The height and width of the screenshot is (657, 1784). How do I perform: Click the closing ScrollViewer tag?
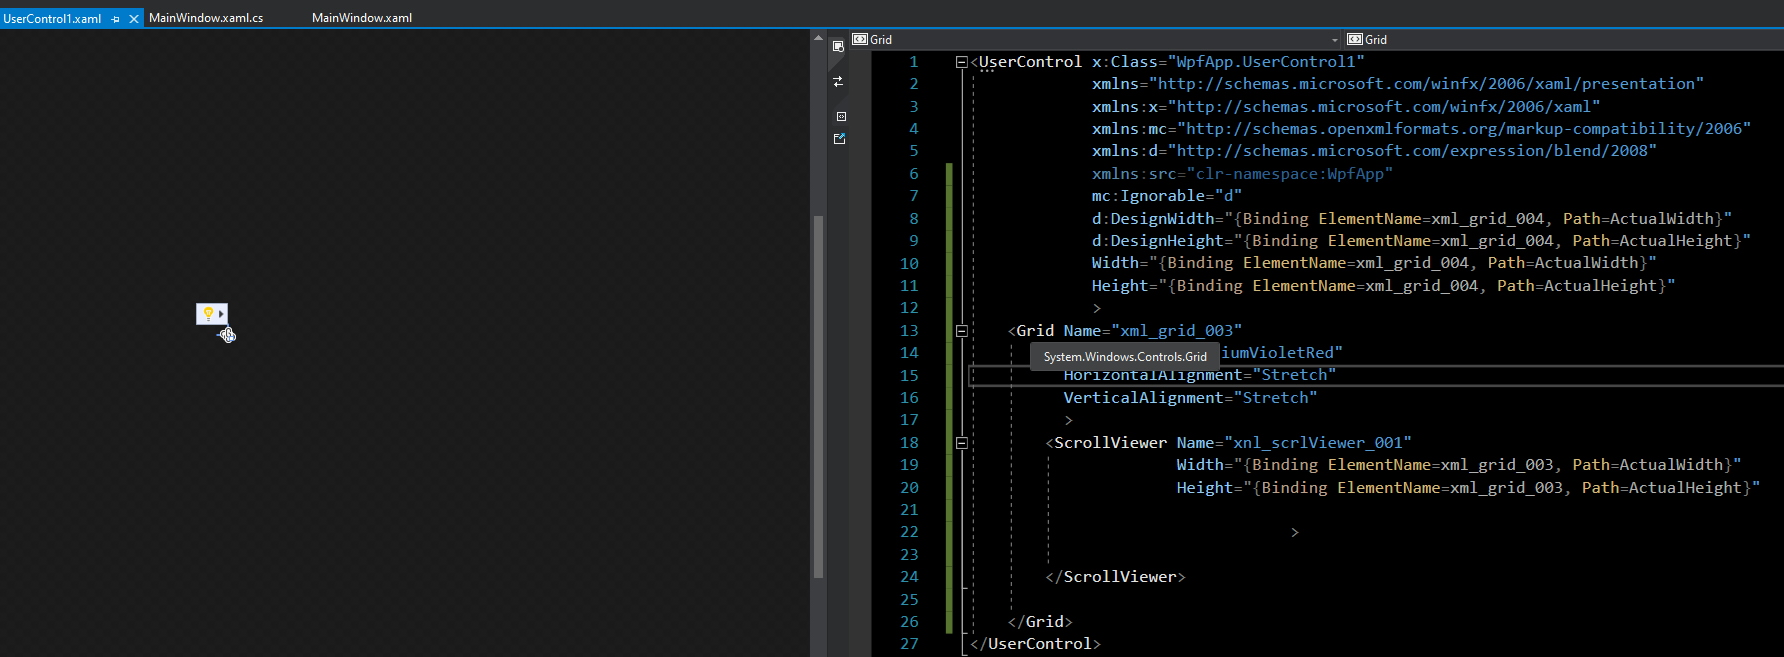[x=1115, y=576]
